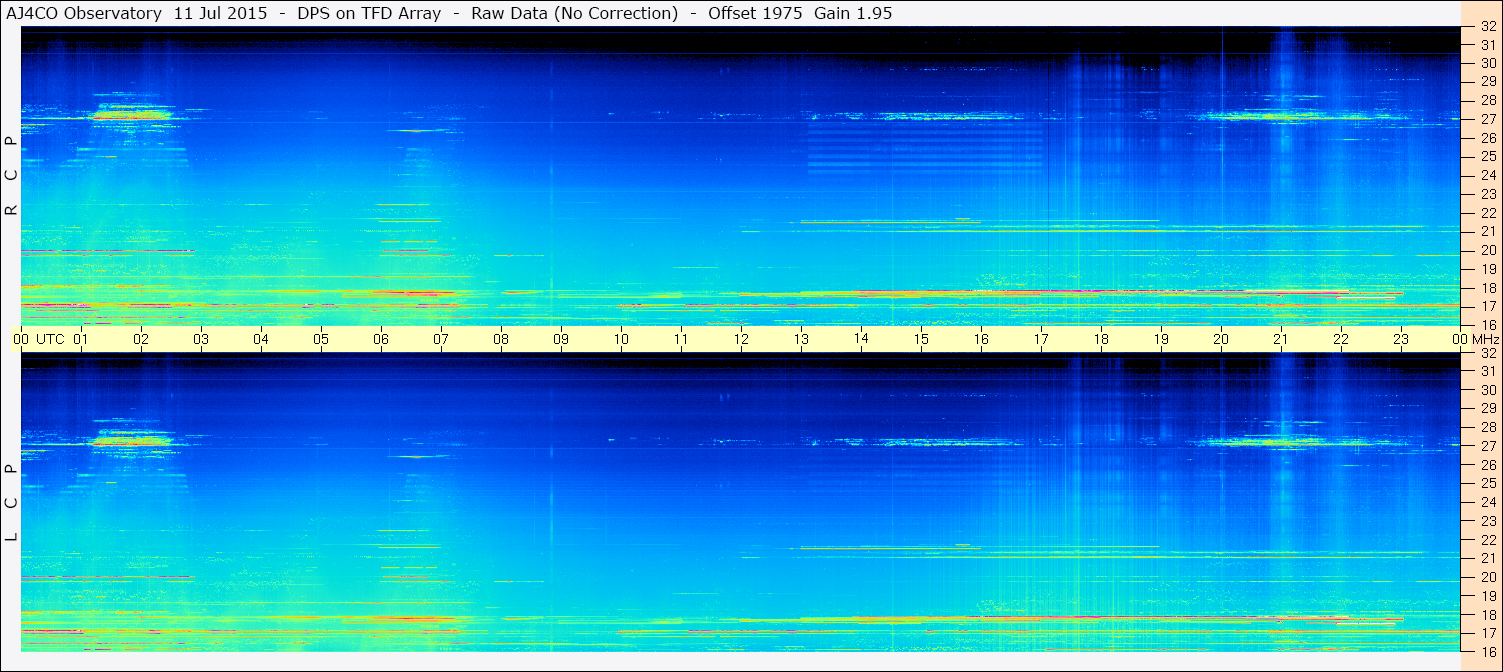Viewport: 1503px width, 672px height.
Task: Pick the 04 hour marker on time axis
Action: click(x=261, y=339)
